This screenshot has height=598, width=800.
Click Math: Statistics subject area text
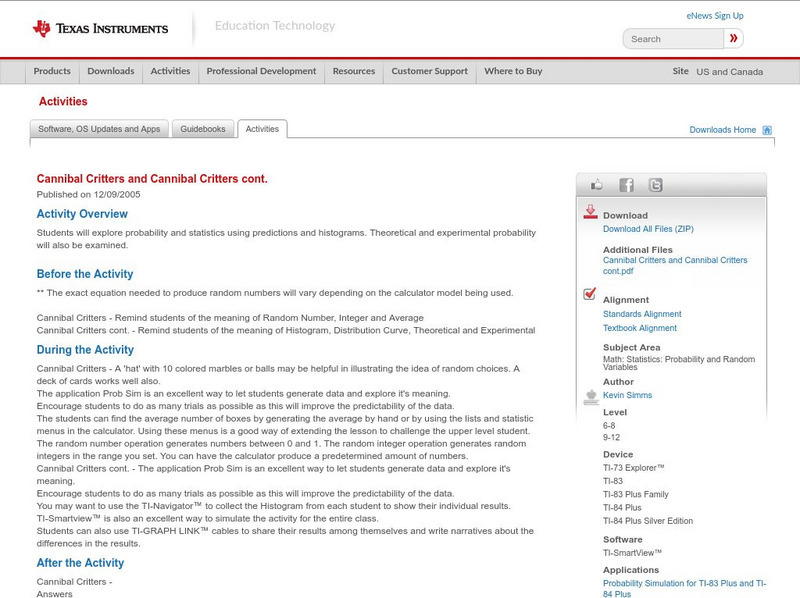pyautogui.click(x=679, y=363)
